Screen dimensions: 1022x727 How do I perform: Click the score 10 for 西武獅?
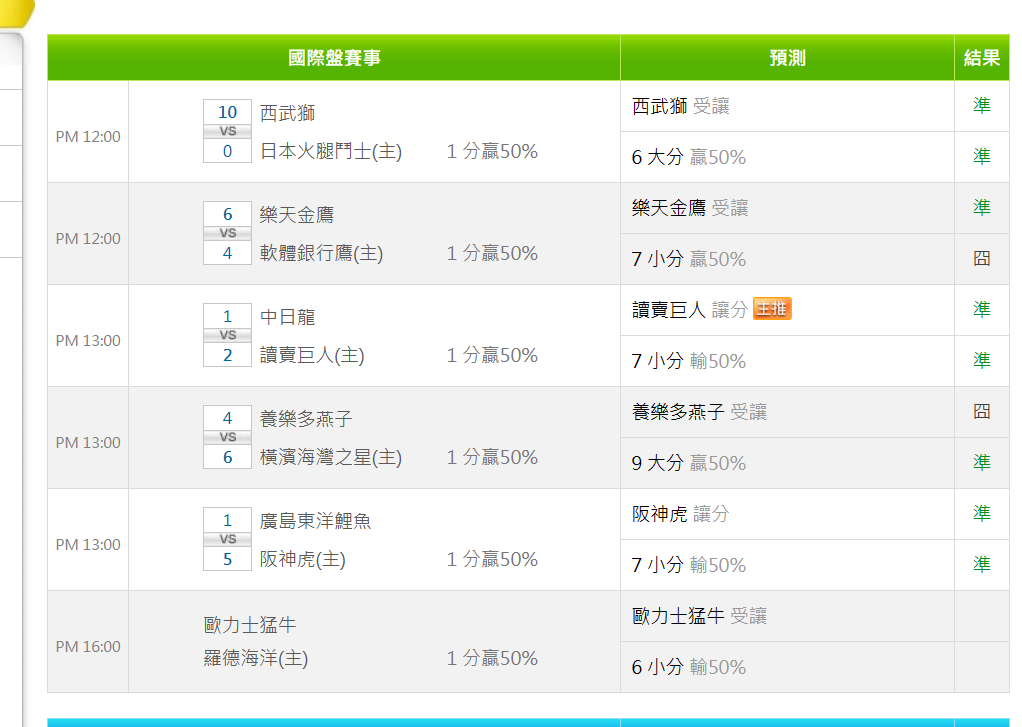click(227, 112)
